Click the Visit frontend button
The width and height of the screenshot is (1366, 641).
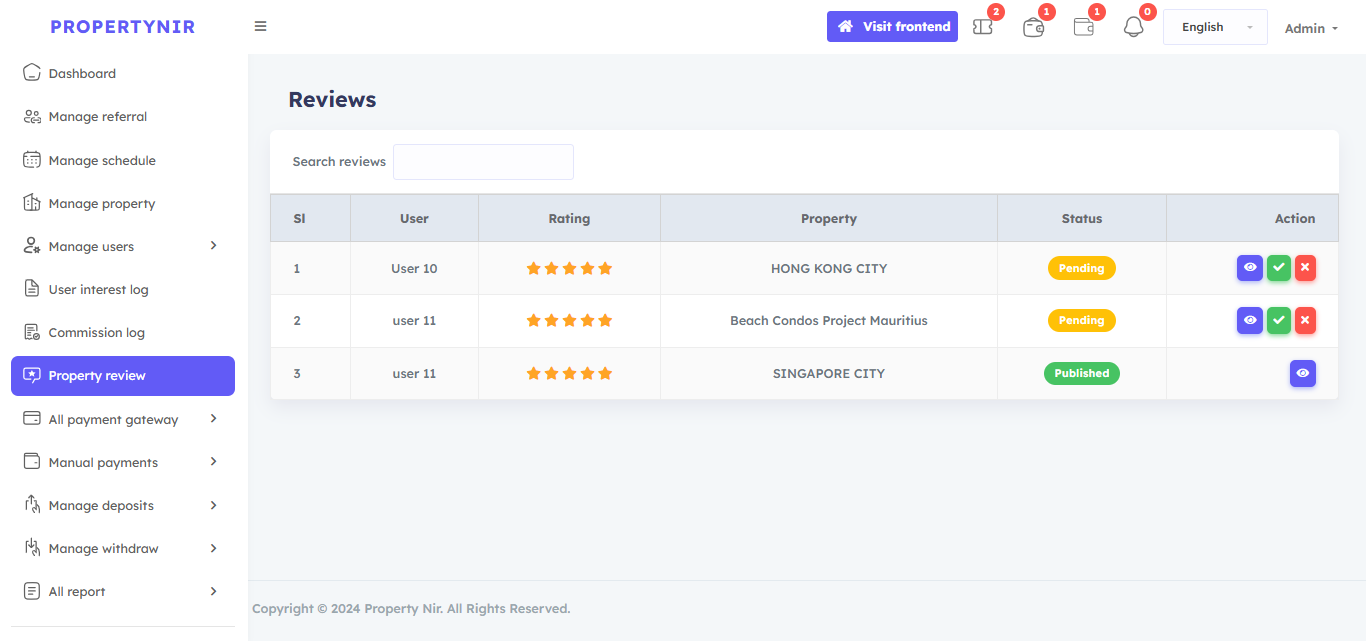point(892,27)
